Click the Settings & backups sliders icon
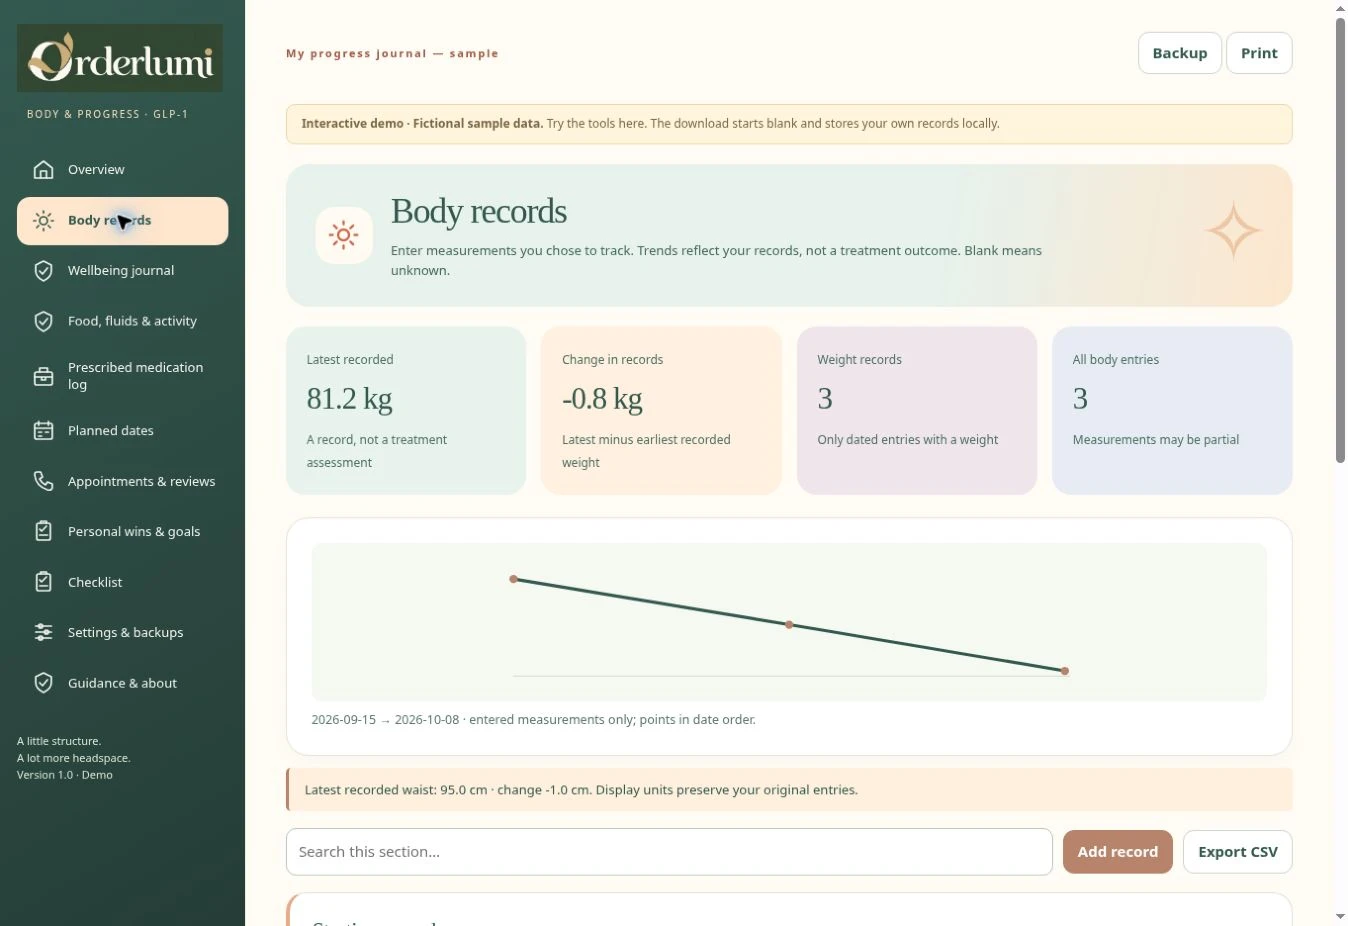1348x926 pixels. (x=43, y=633)
